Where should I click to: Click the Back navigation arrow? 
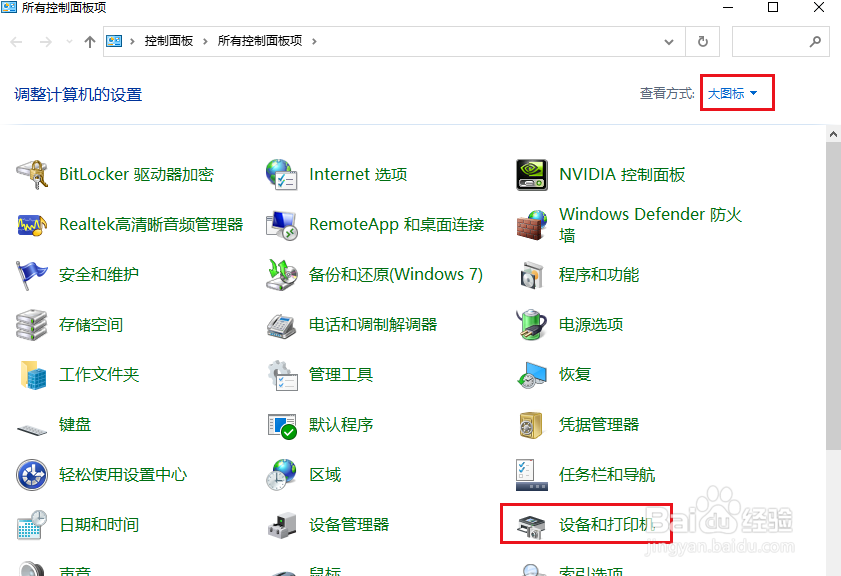(17, 41)
